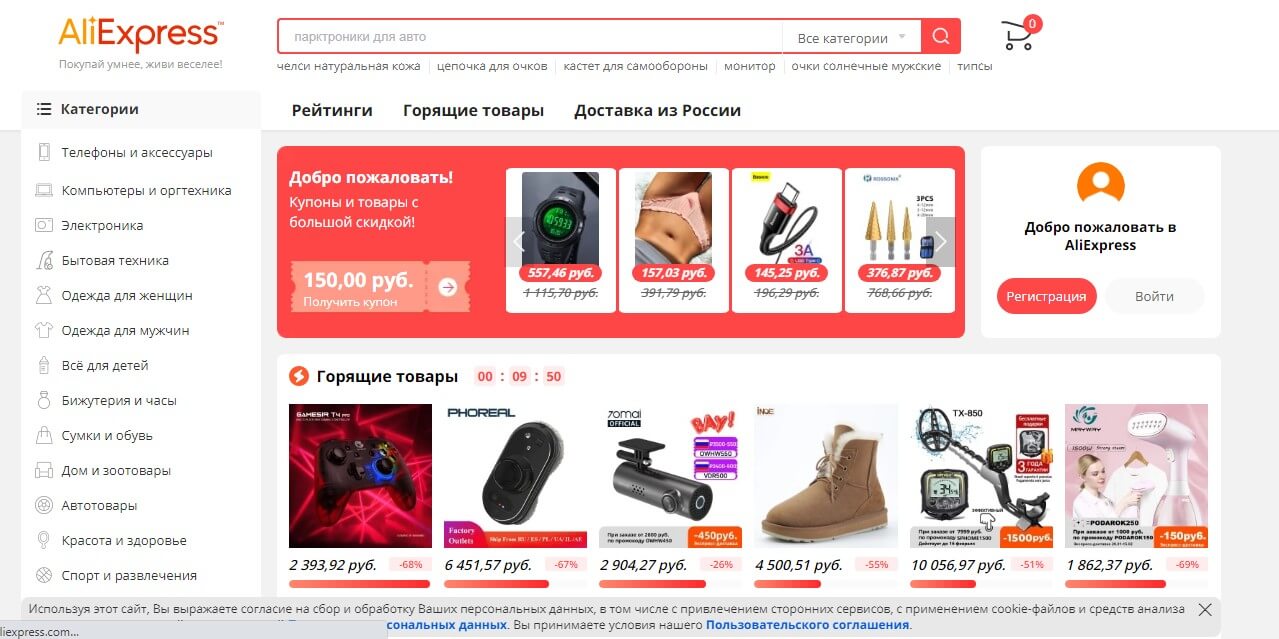The image size is (1279, 639).
Task: Open the GameSir controller product thumbnail
Action: pyautogui.click(x=360, y=476)
